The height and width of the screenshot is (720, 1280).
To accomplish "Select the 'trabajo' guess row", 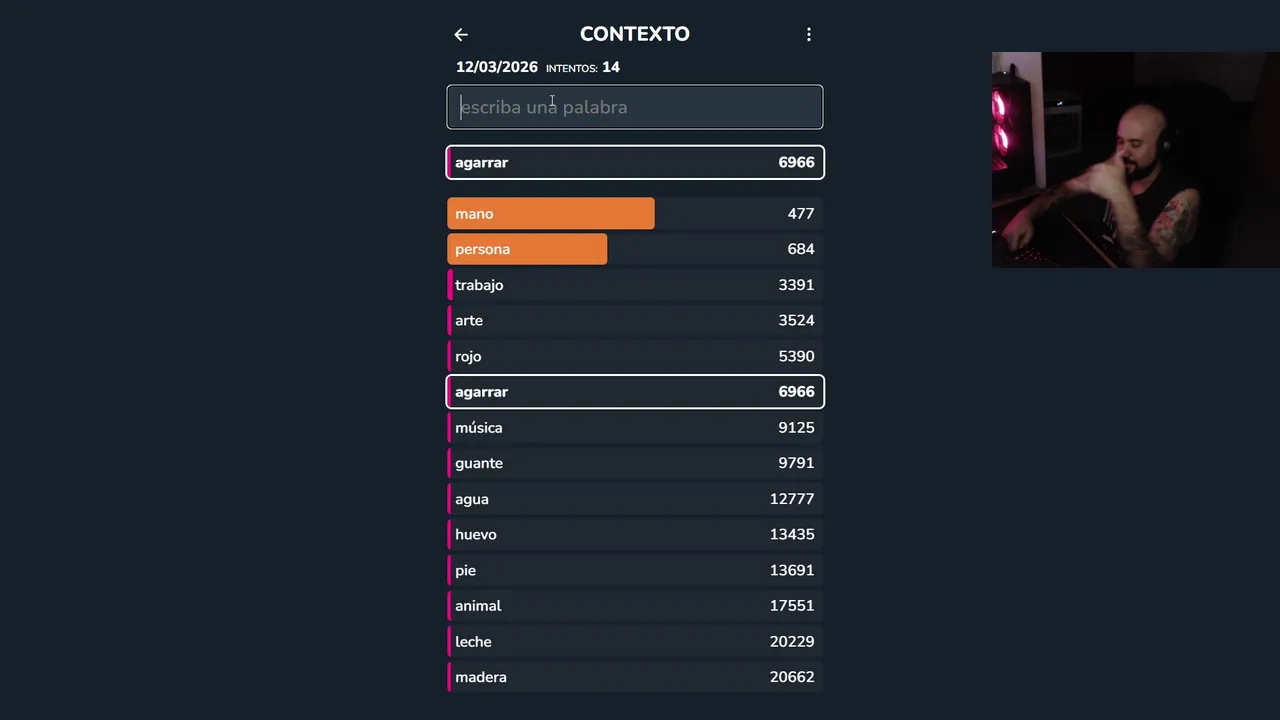I will click(x=635, y=285).
